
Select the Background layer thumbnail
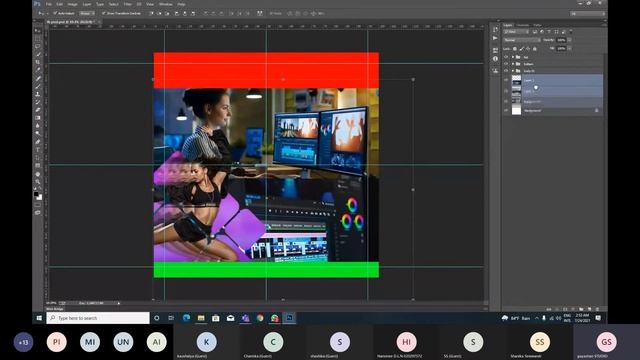coord(516,110)
